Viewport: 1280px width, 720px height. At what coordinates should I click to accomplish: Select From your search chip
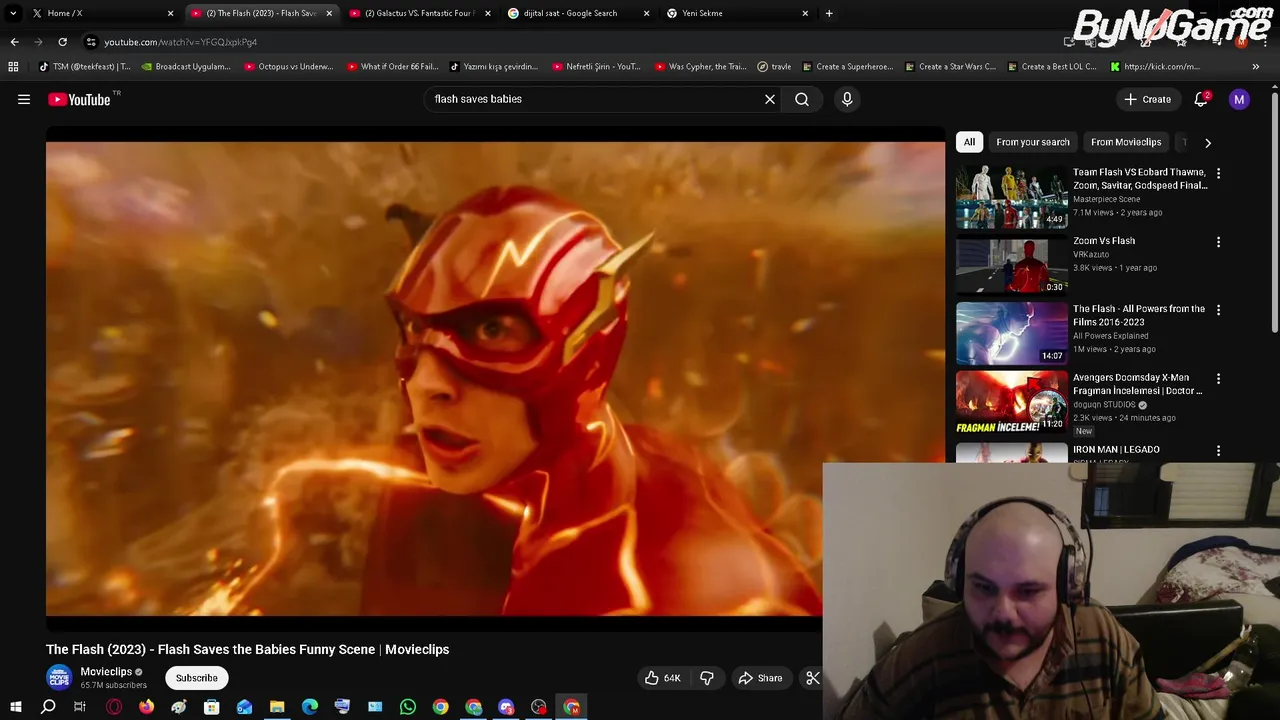[1032, 142]
